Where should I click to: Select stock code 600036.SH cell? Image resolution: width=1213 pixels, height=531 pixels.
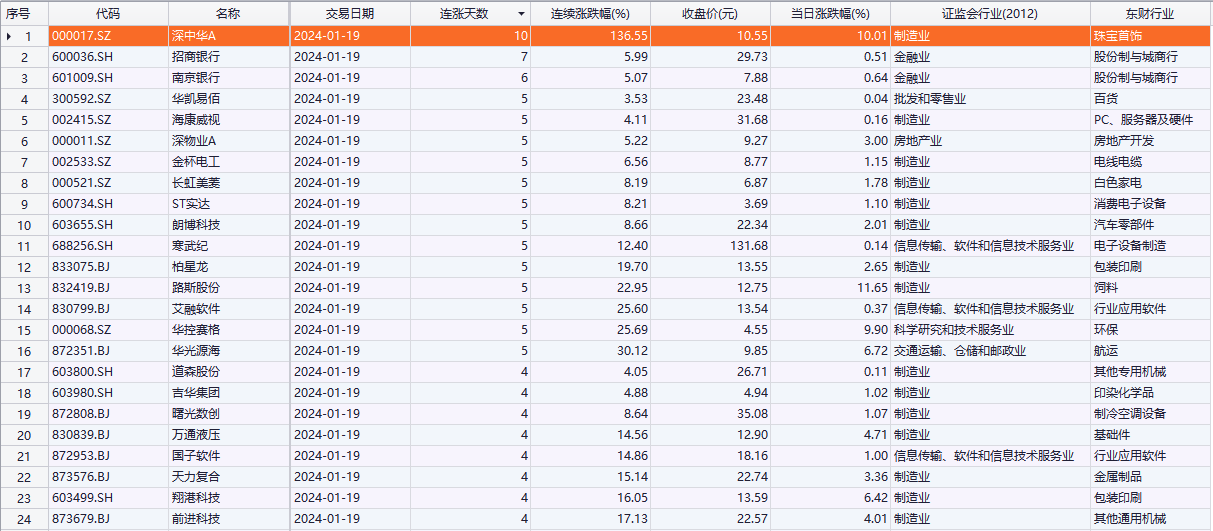108,57
